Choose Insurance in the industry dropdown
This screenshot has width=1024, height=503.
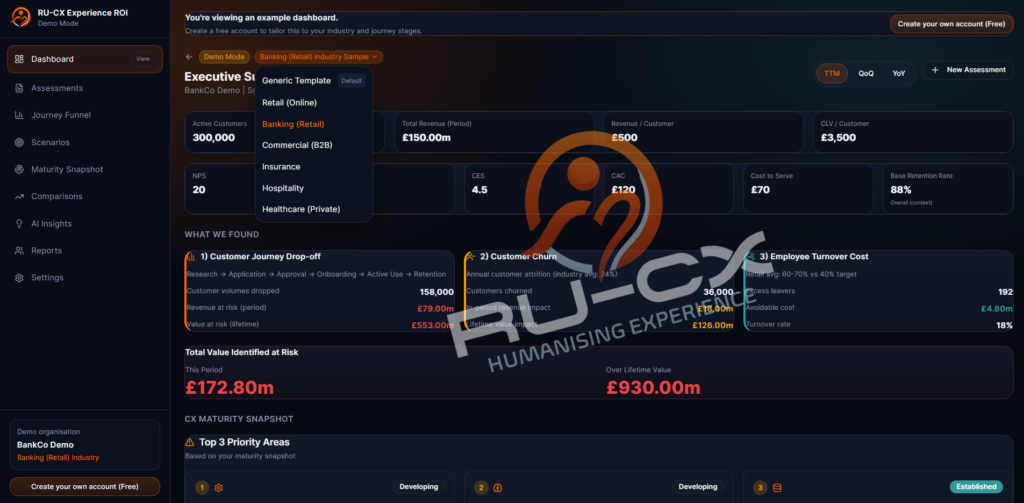click(x=281, y=167)
